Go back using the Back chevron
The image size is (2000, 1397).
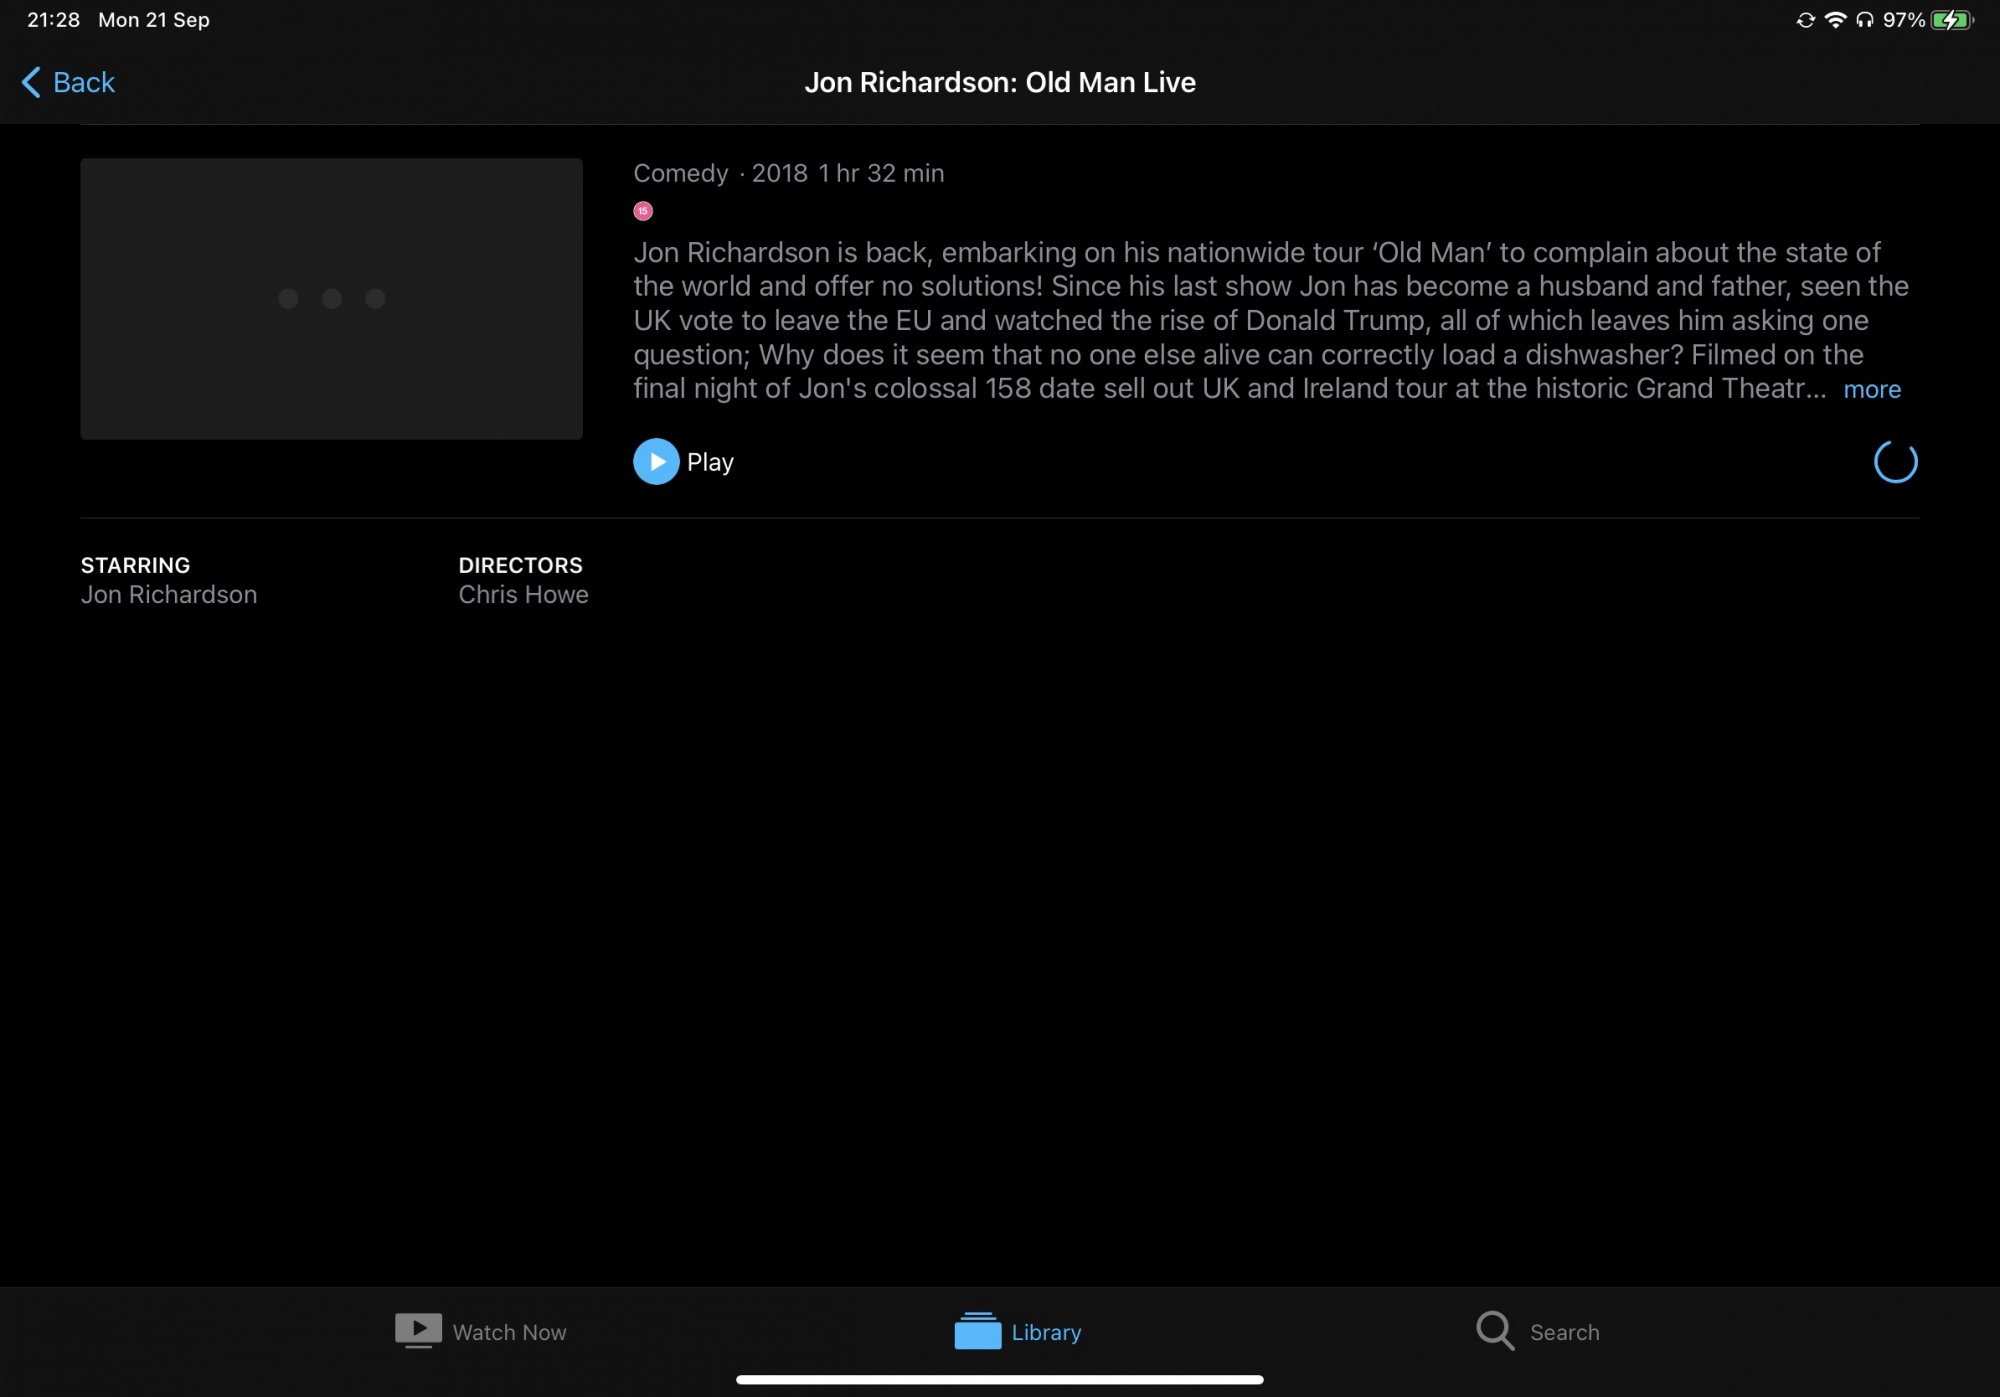pos(68,82)
